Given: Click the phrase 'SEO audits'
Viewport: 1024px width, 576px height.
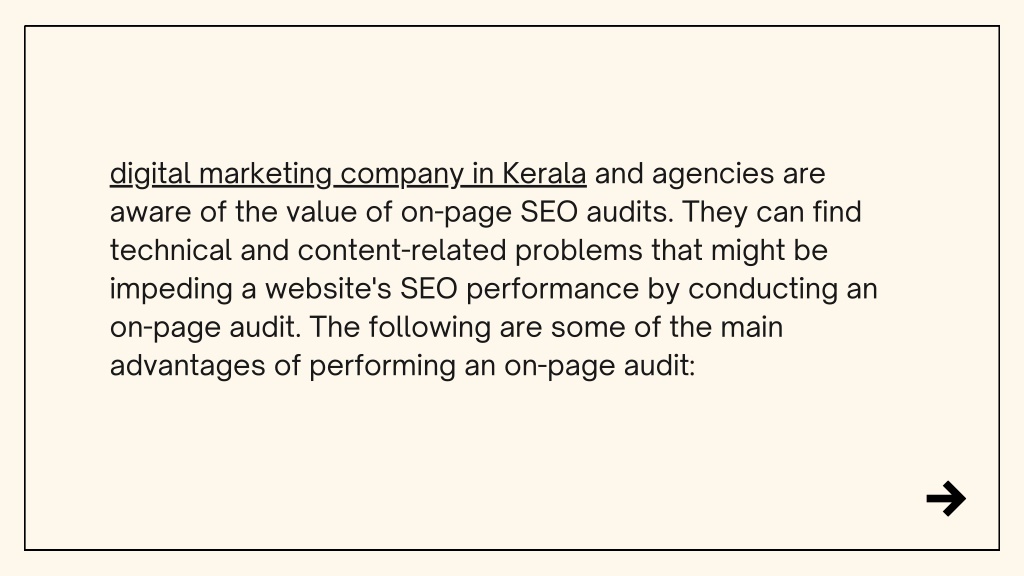Looking at the screenshot, I should click(x=596, y=212).
